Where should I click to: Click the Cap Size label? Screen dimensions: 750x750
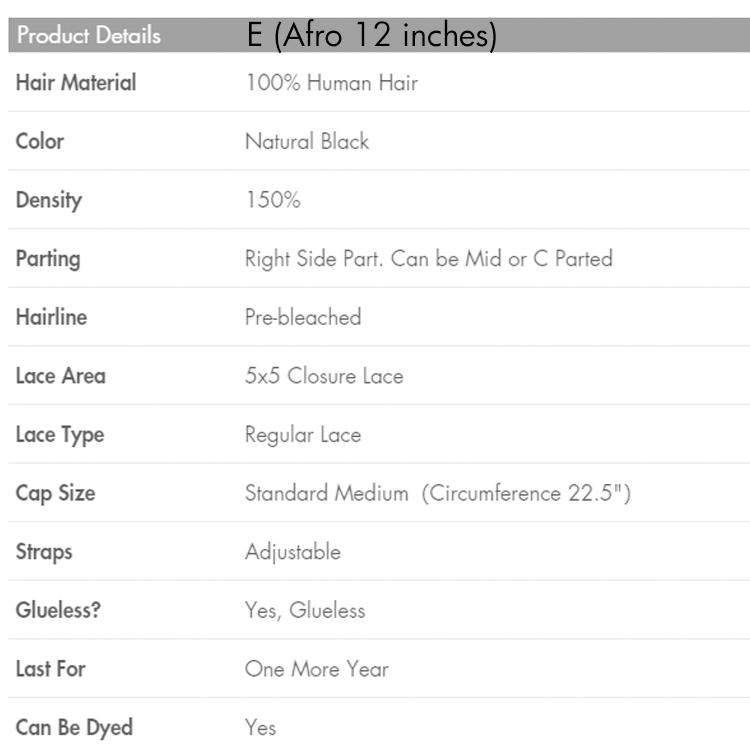(56, 493)
